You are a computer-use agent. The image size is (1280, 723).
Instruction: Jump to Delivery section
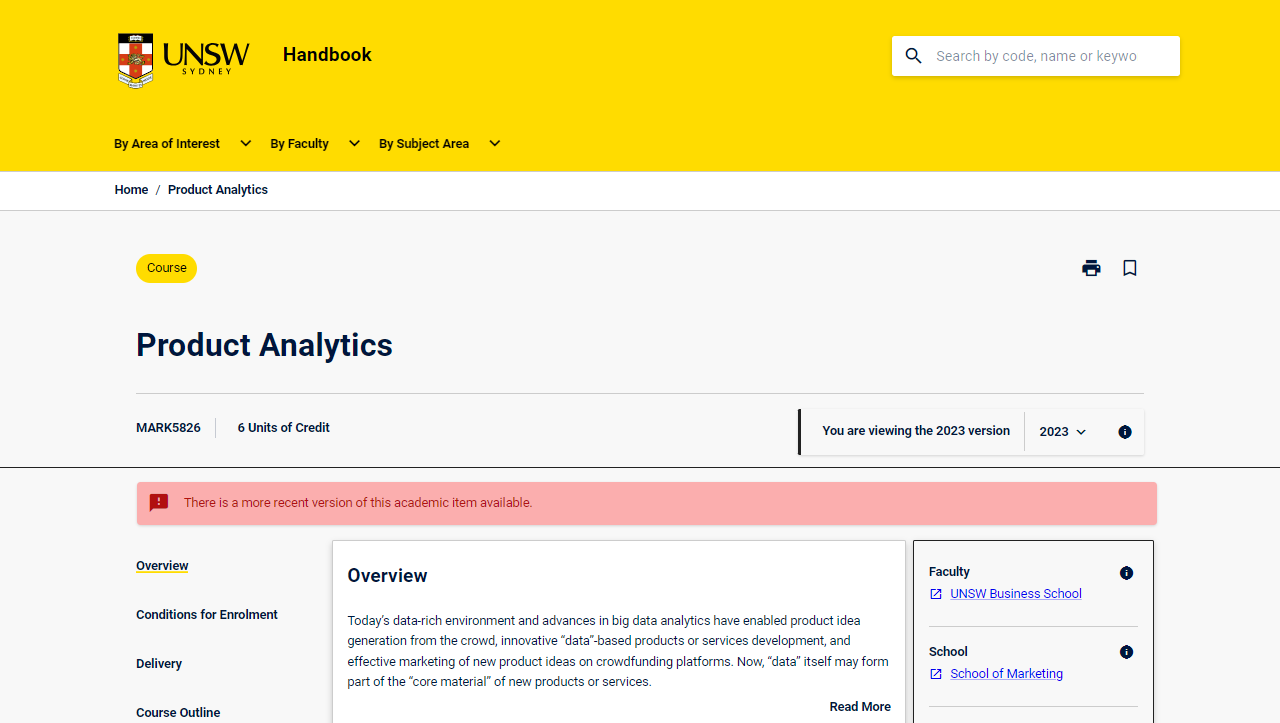tap(159, 664)
